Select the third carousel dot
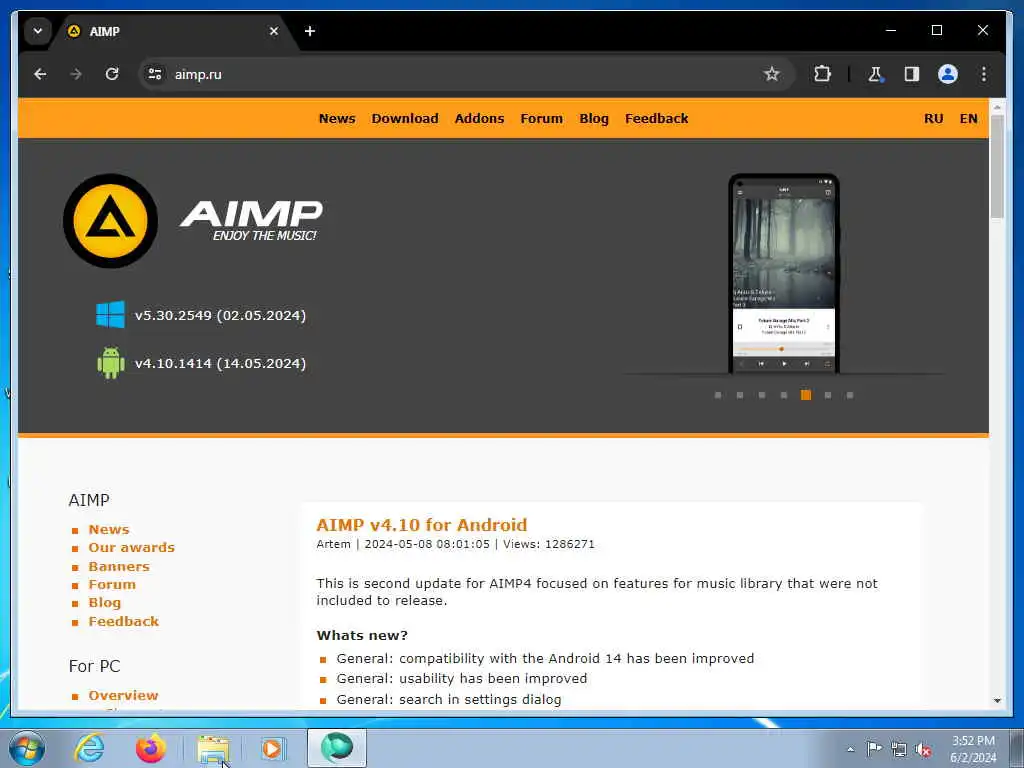Image resolution: width=1024 pixels, height=768 pixels. (761, 395)
